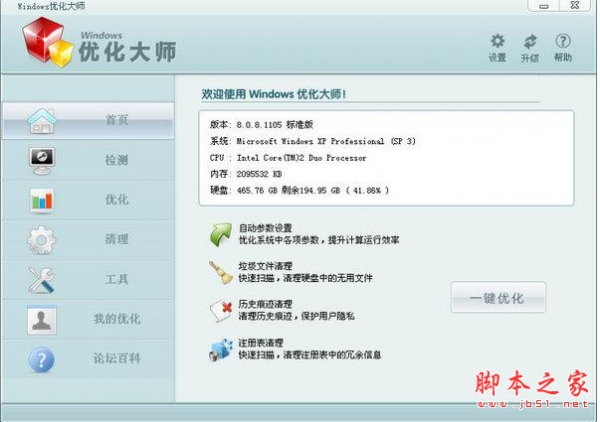Click the 设置 label in the header
This screenshot has height=422, width=600.
click(x=497, y=58)
